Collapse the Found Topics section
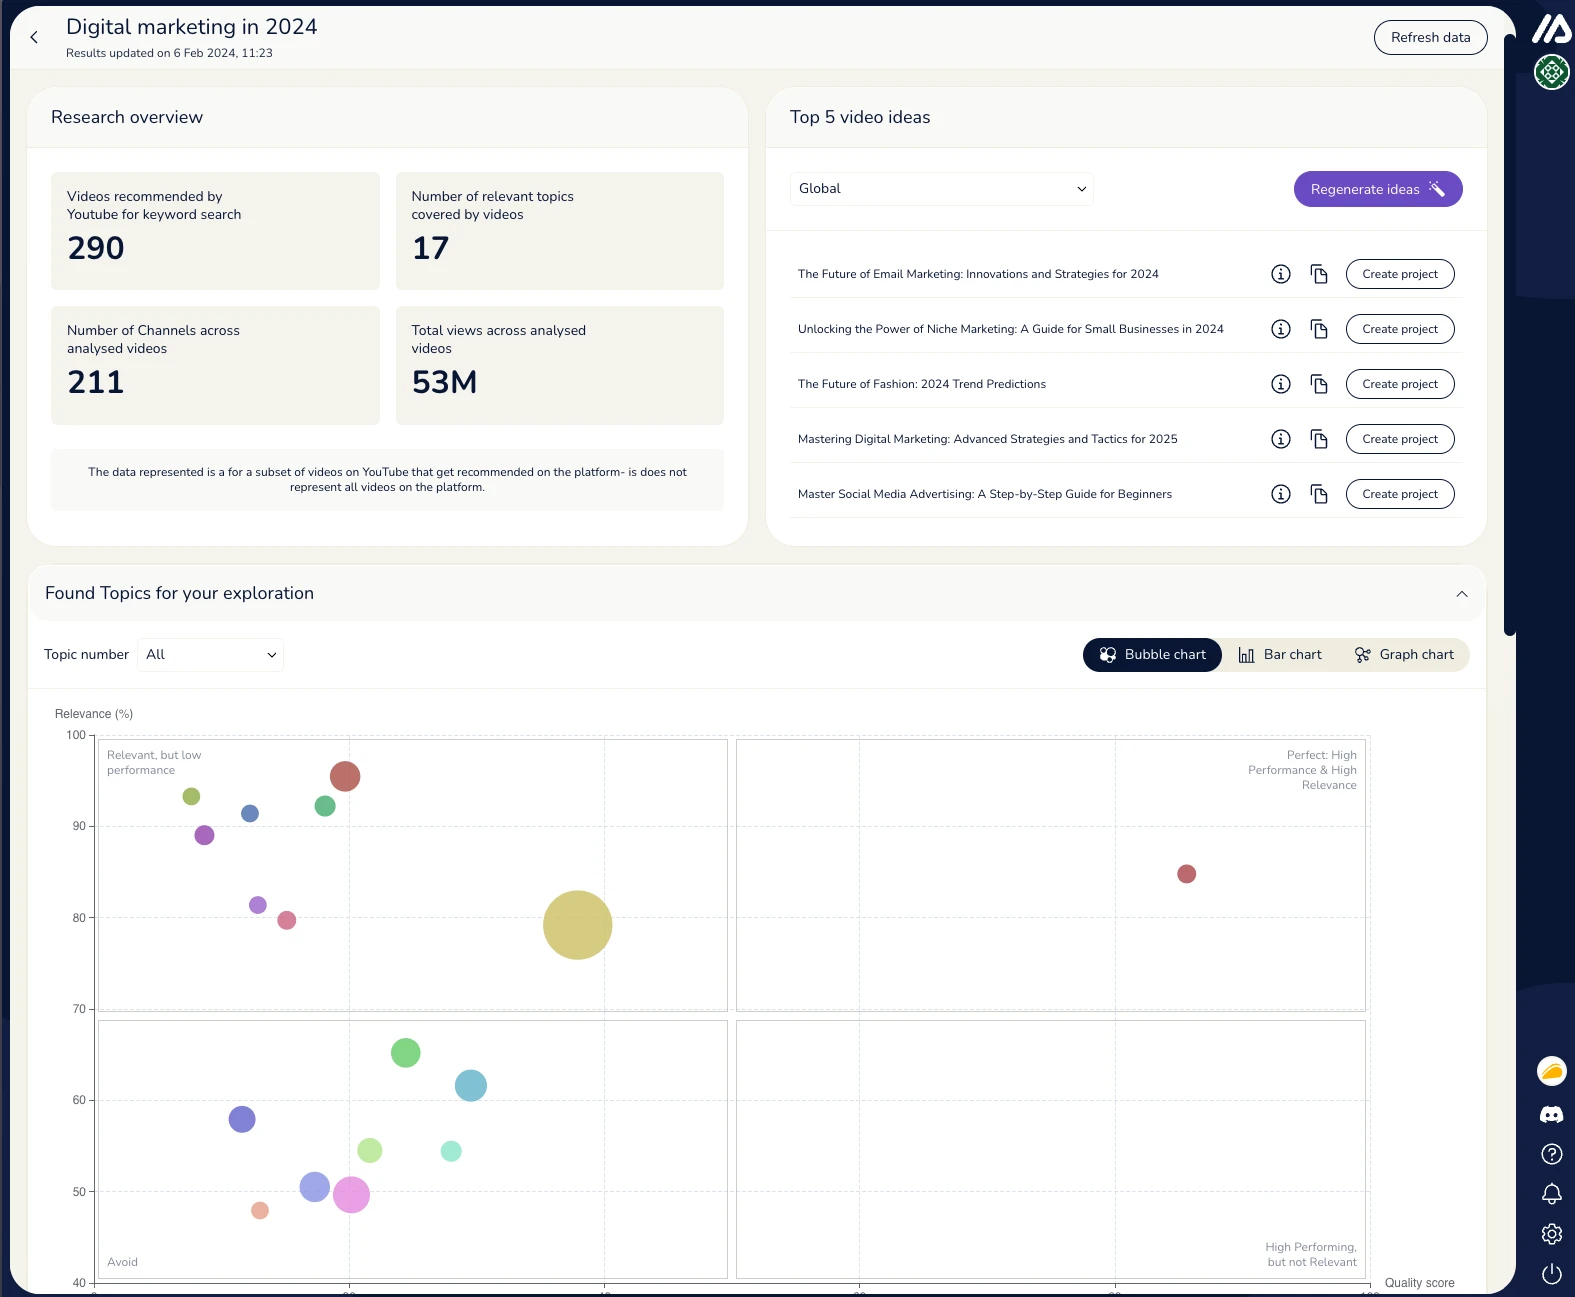 click(x=1461, y=594)
